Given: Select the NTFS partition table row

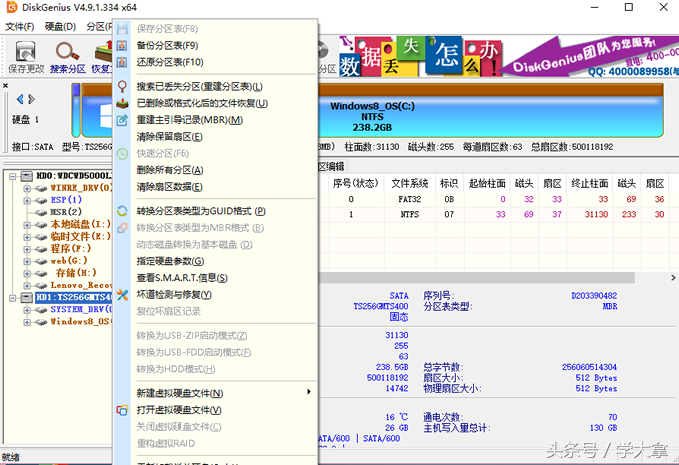Looking at the screenshot, I should point(498,214).
